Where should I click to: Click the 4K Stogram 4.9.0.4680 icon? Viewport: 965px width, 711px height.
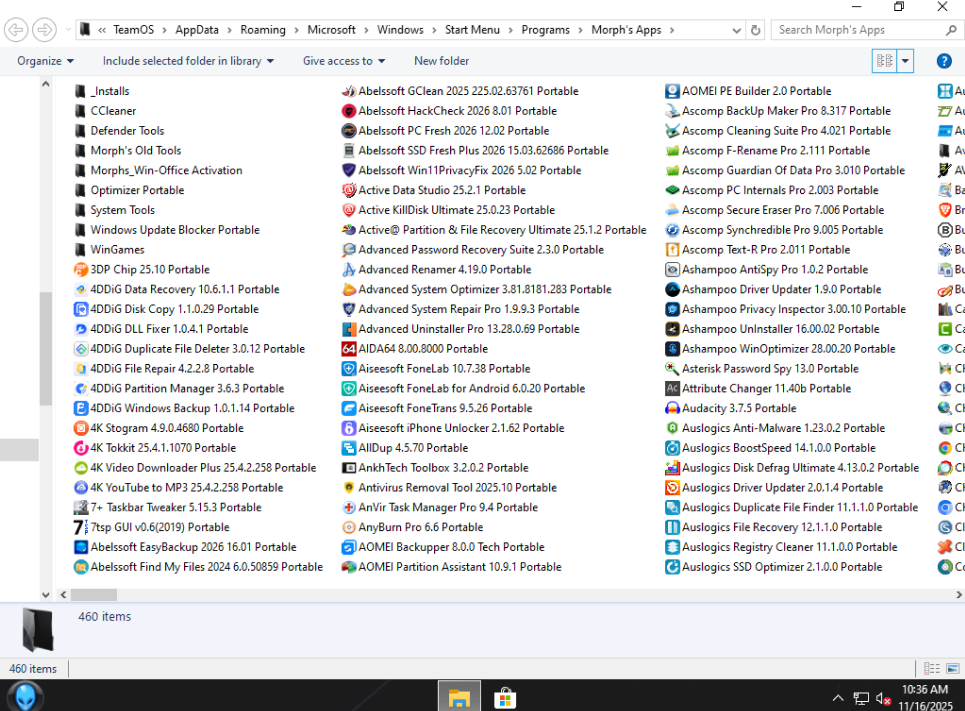(81, 428)
